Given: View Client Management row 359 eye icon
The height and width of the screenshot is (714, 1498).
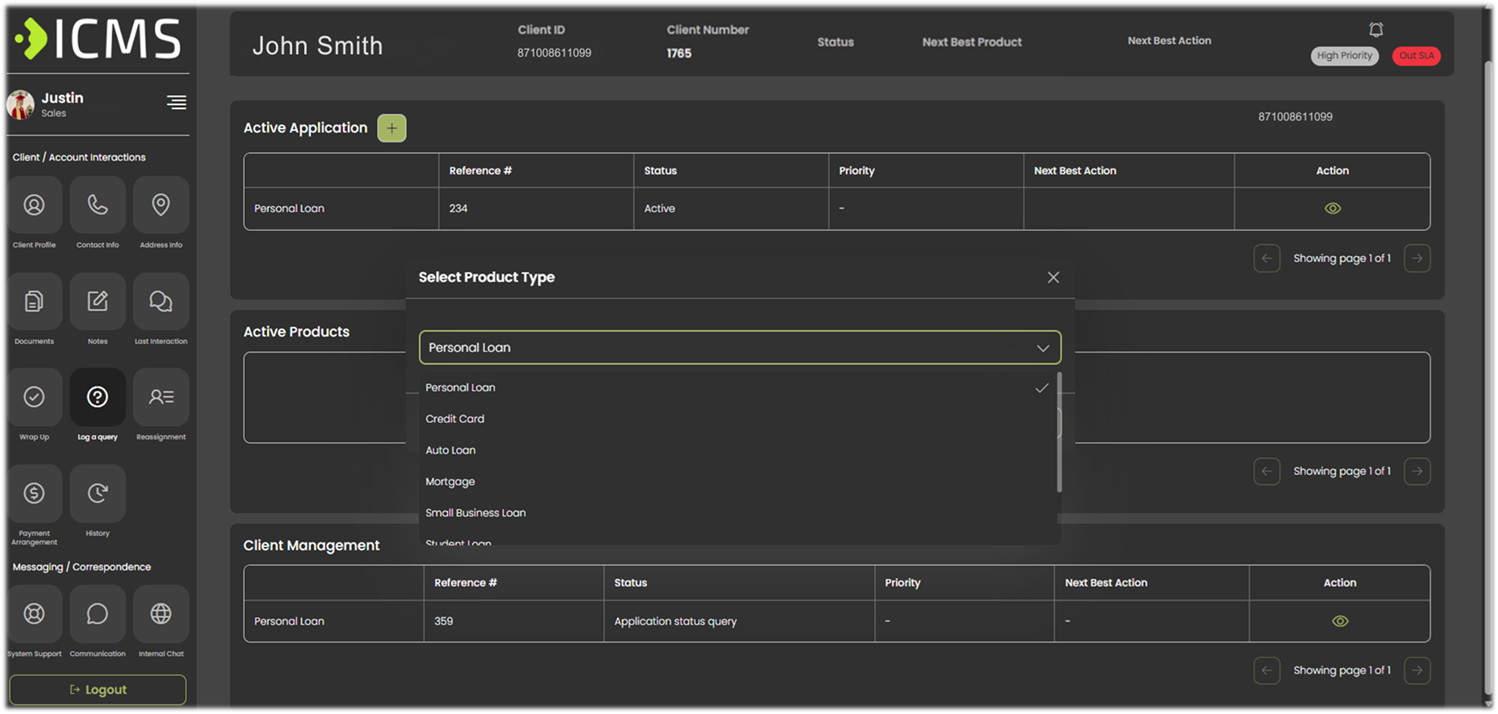Looking at the screenshot, I should point(1339,621).
